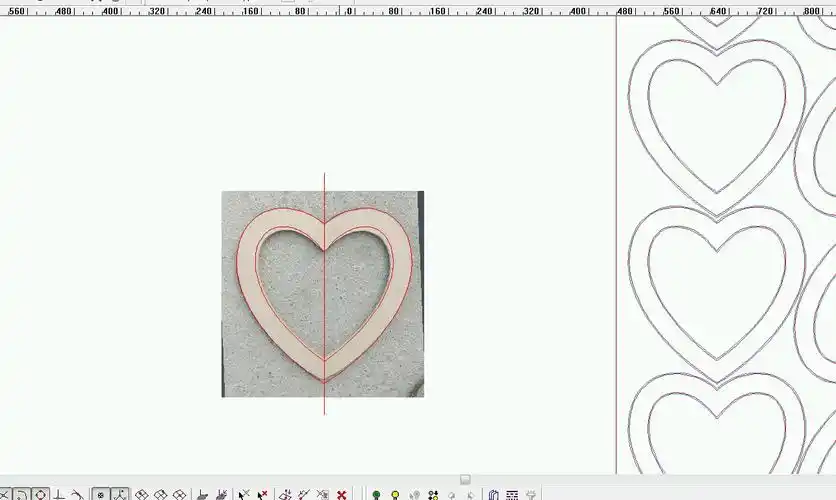Toggle the pressed Y-shaped node snap button
Screen dimensions: 836x500
pyautogui.click(x=119, y=494)
